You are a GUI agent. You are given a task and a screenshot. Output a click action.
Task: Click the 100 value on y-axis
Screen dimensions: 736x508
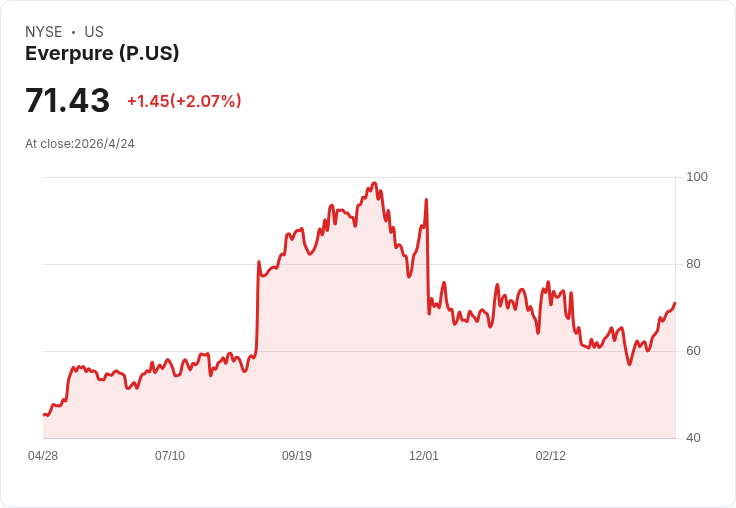[697, 177]
